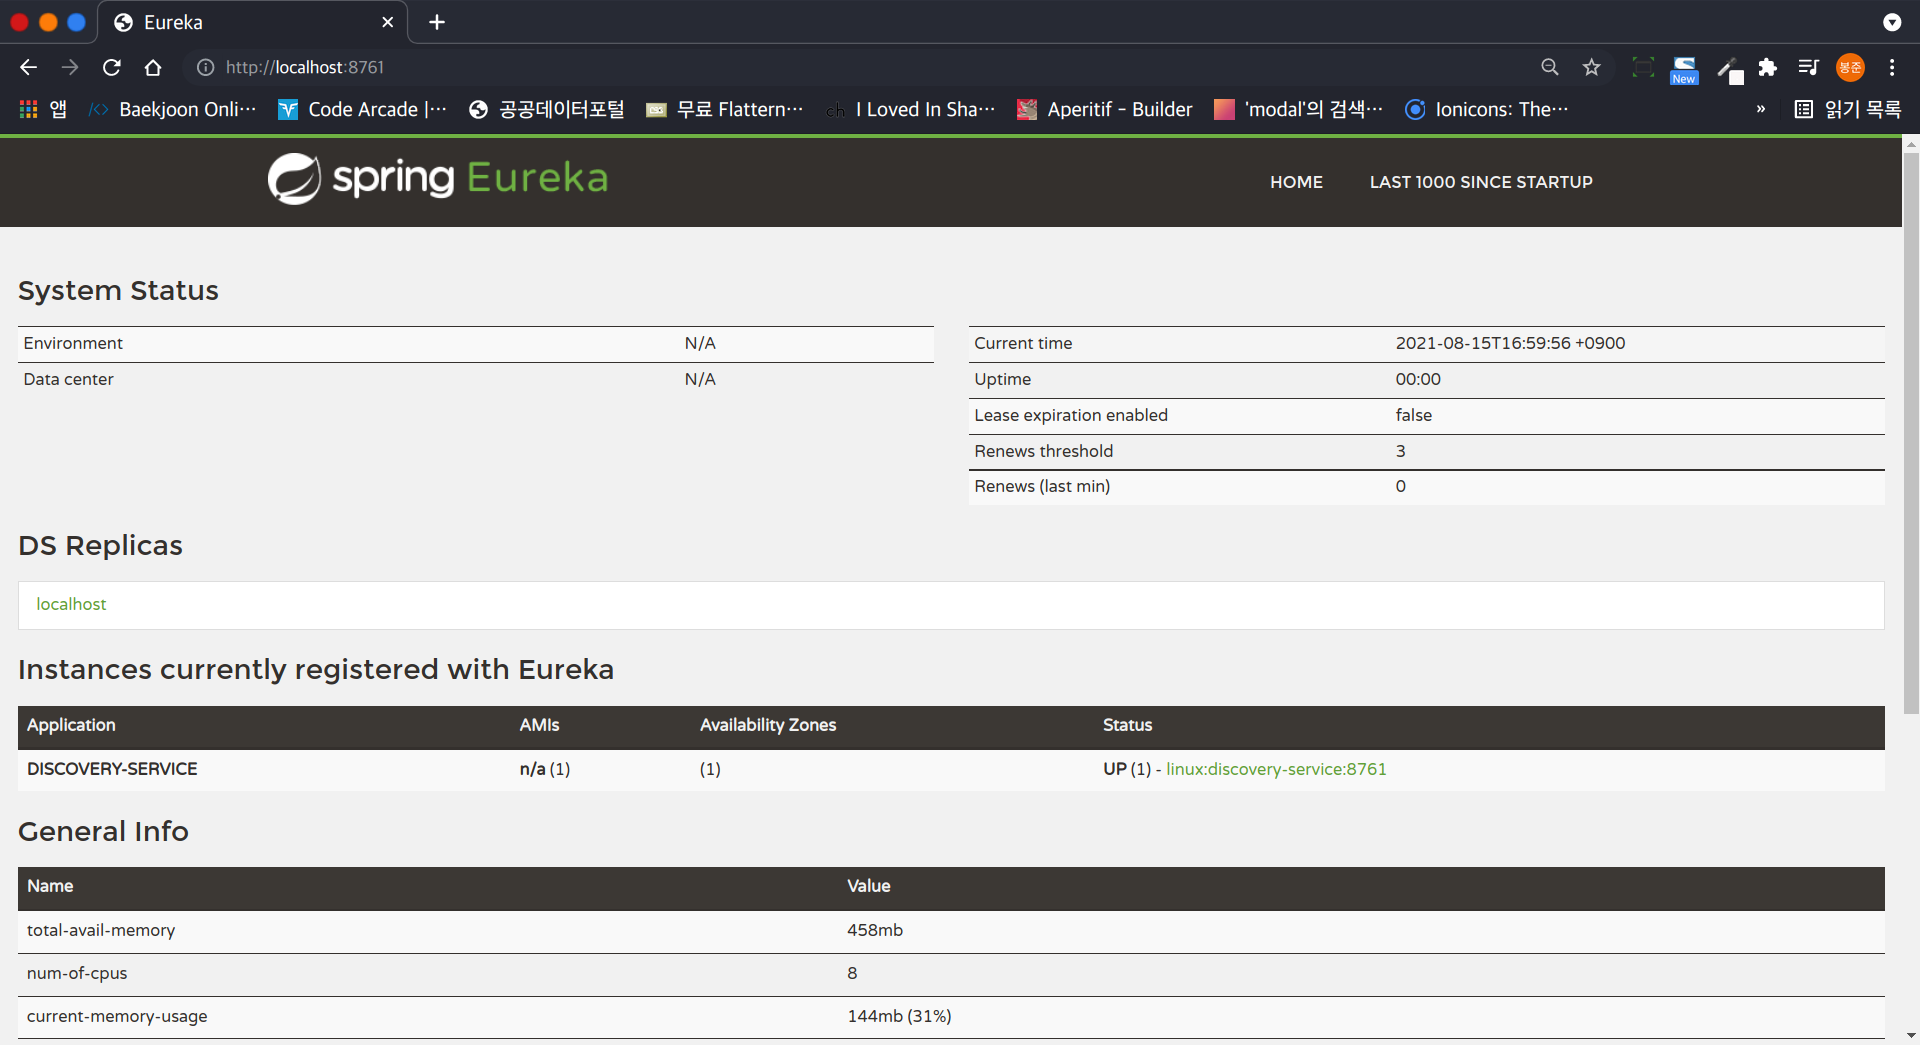Open the Chrome three-dot menu
1920x1045 pixels.
click(x=1892, y=67)
